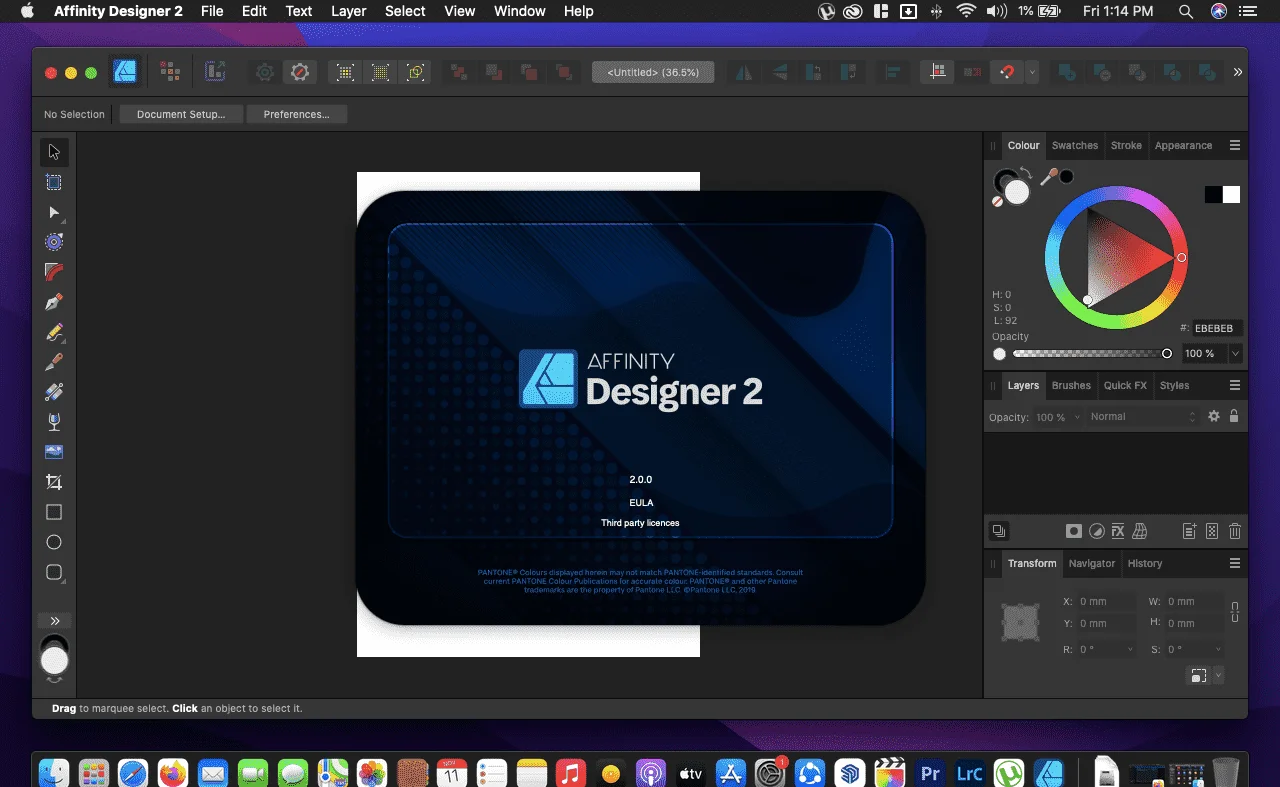Select the Pencil tool
This screenshot has height=787, width=1280.
[x=54, y=331]
